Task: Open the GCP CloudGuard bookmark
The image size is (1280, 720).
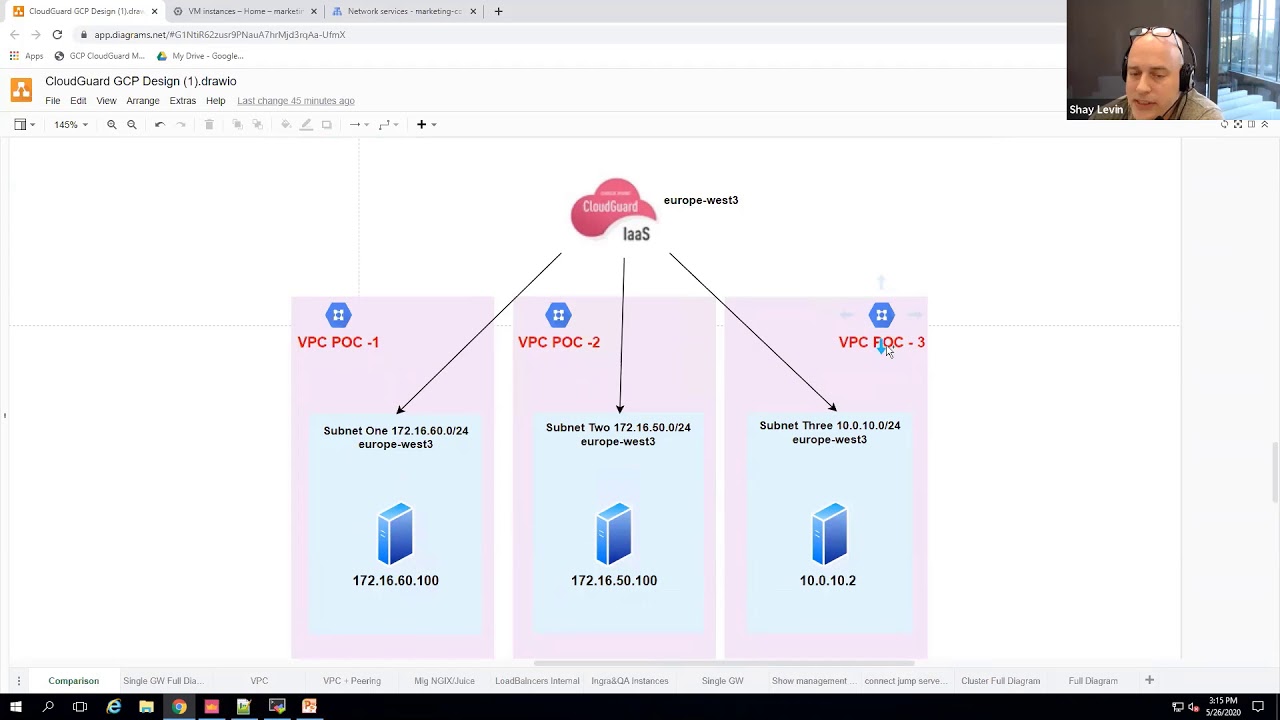Action: [x=100, y=56]
